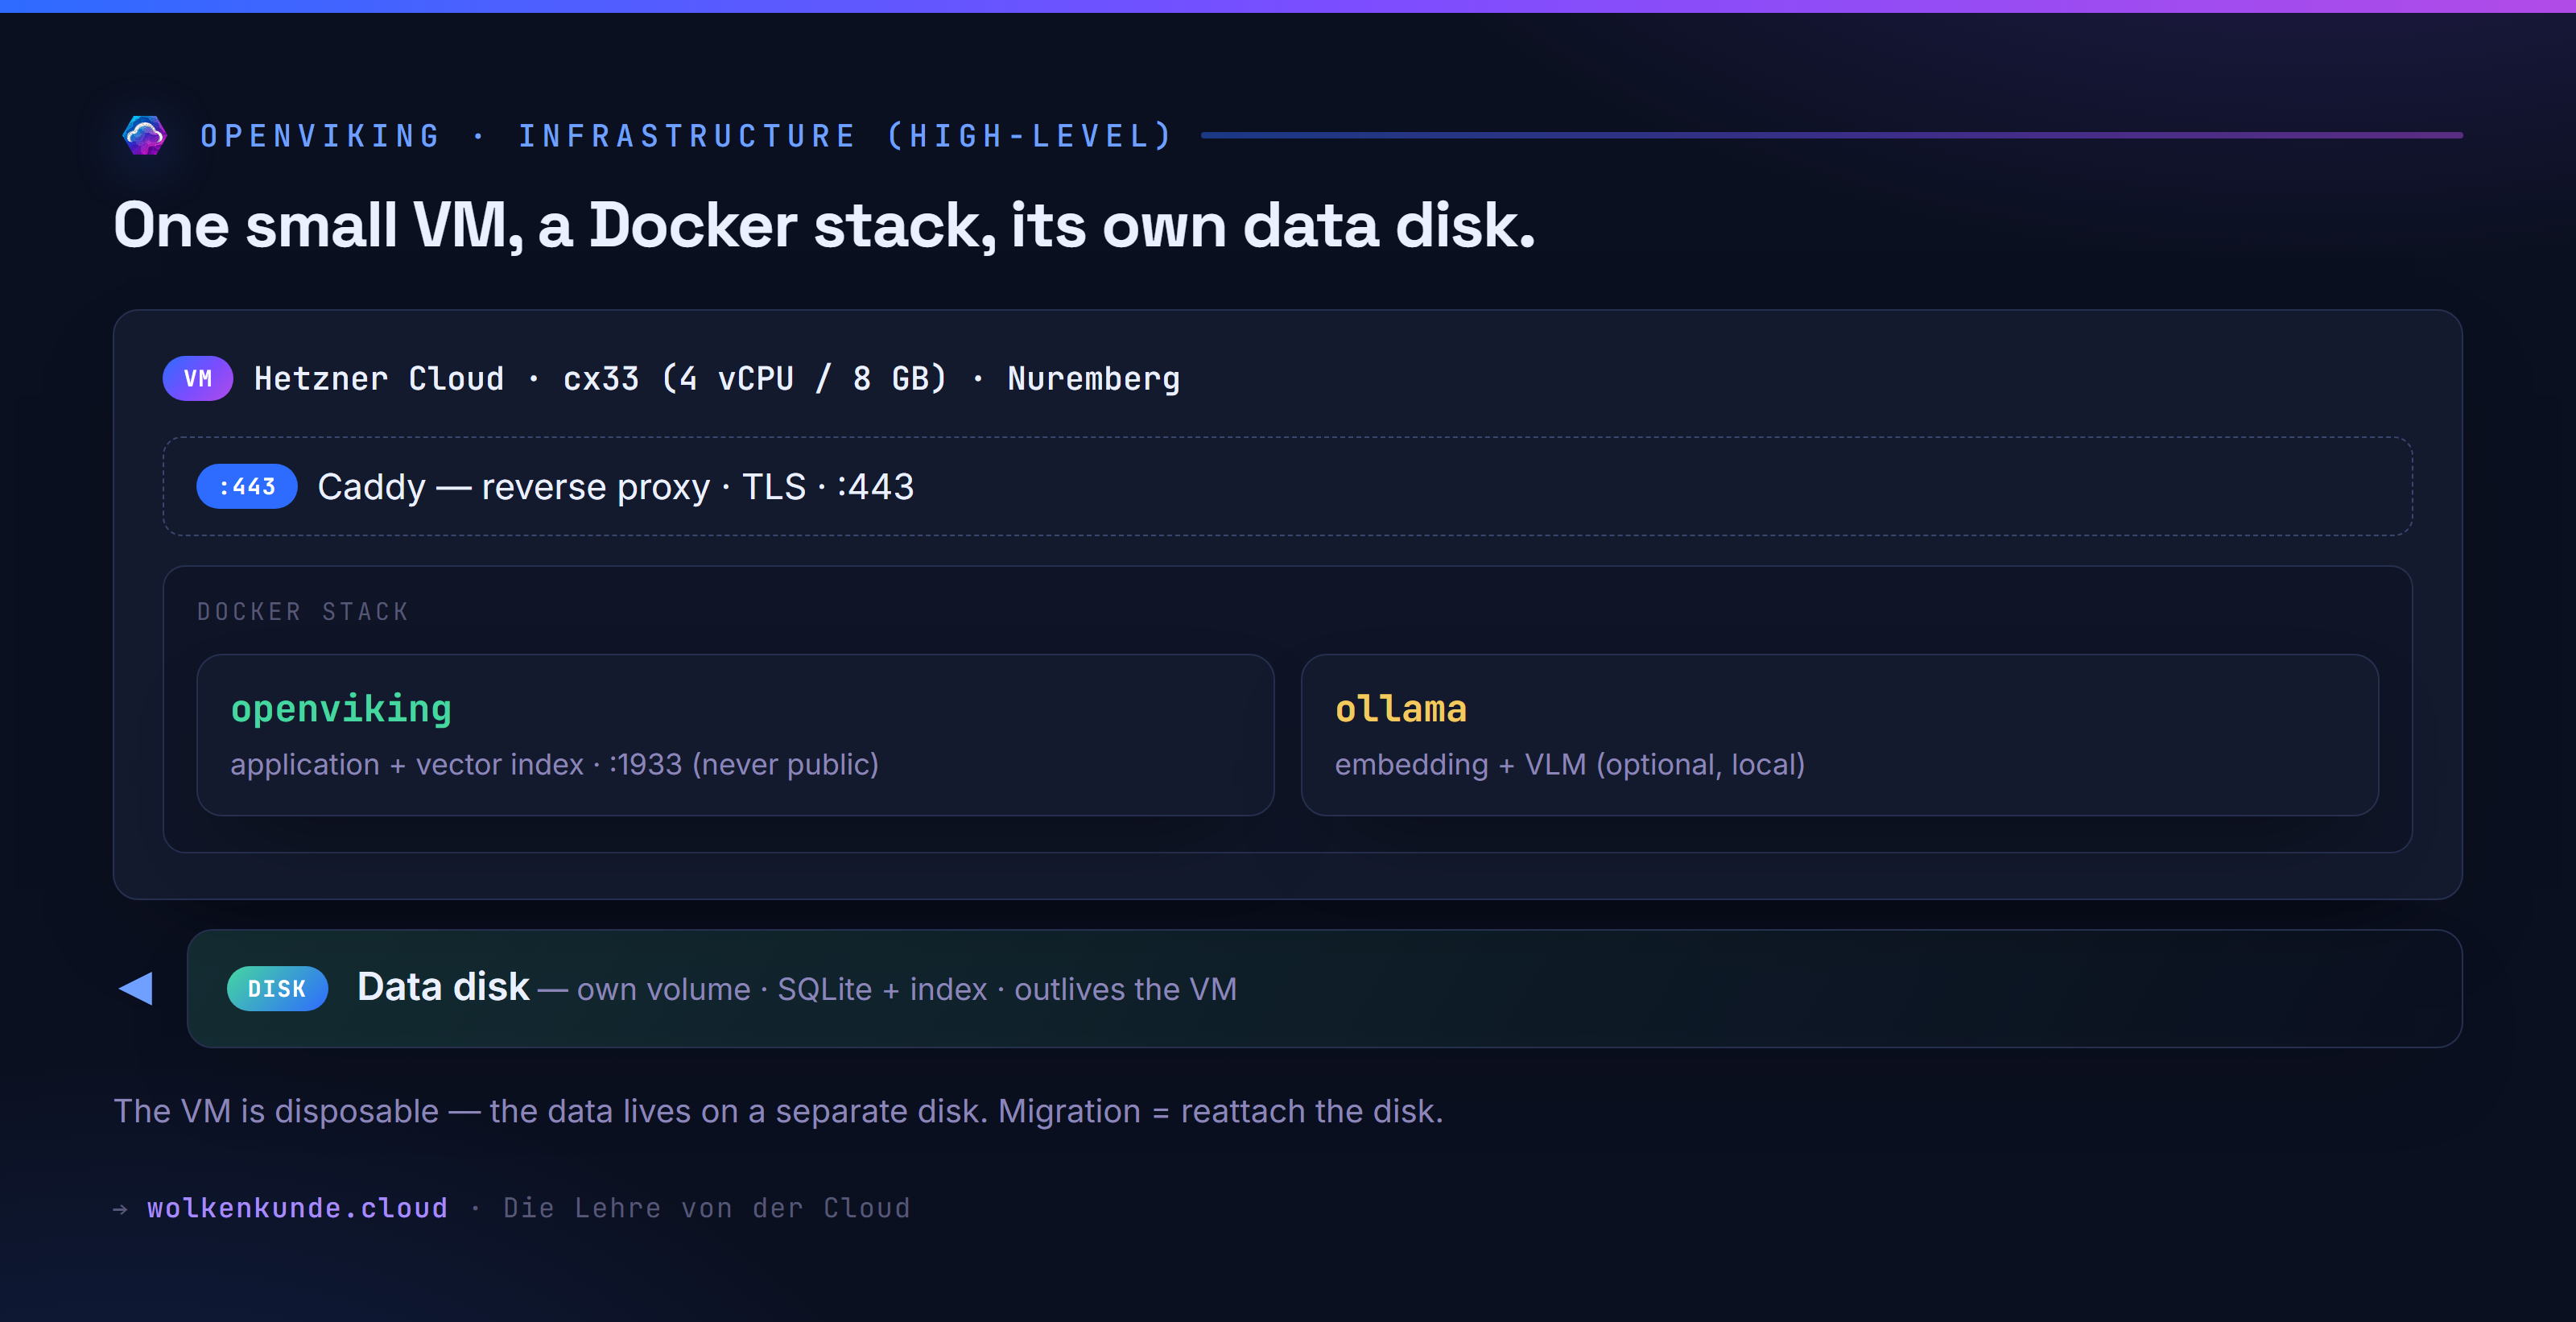
Task: Click the blue :443 port badge
Action: coord(247,487)
